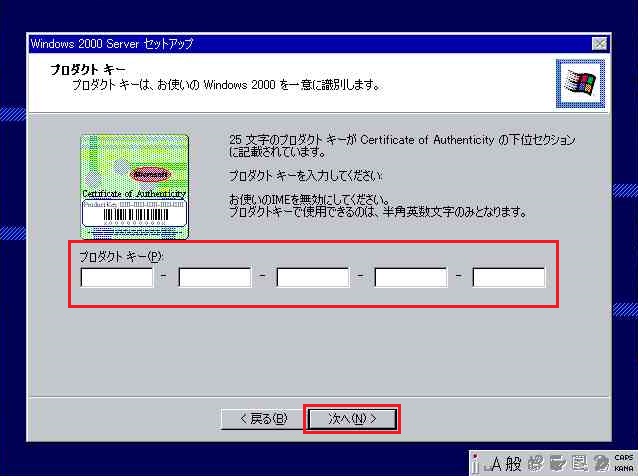The height and width of the screenshot is (476, 638).
Task: Click into the fourth product key box
Action: pyautogui.click(x=410, y=277)
